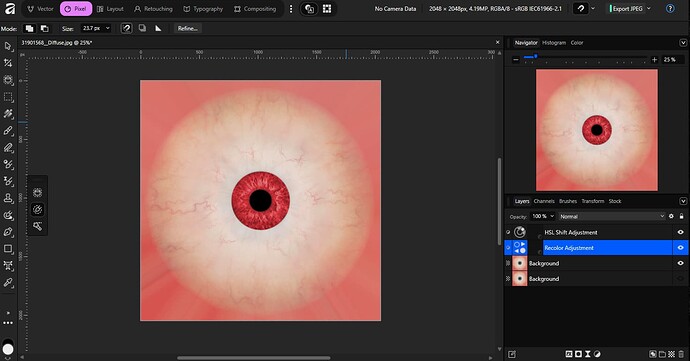The width and height of the screenshot is (690, 361).
Task: Expand the Navigator panel options chevron
Action: coord(683,43)
